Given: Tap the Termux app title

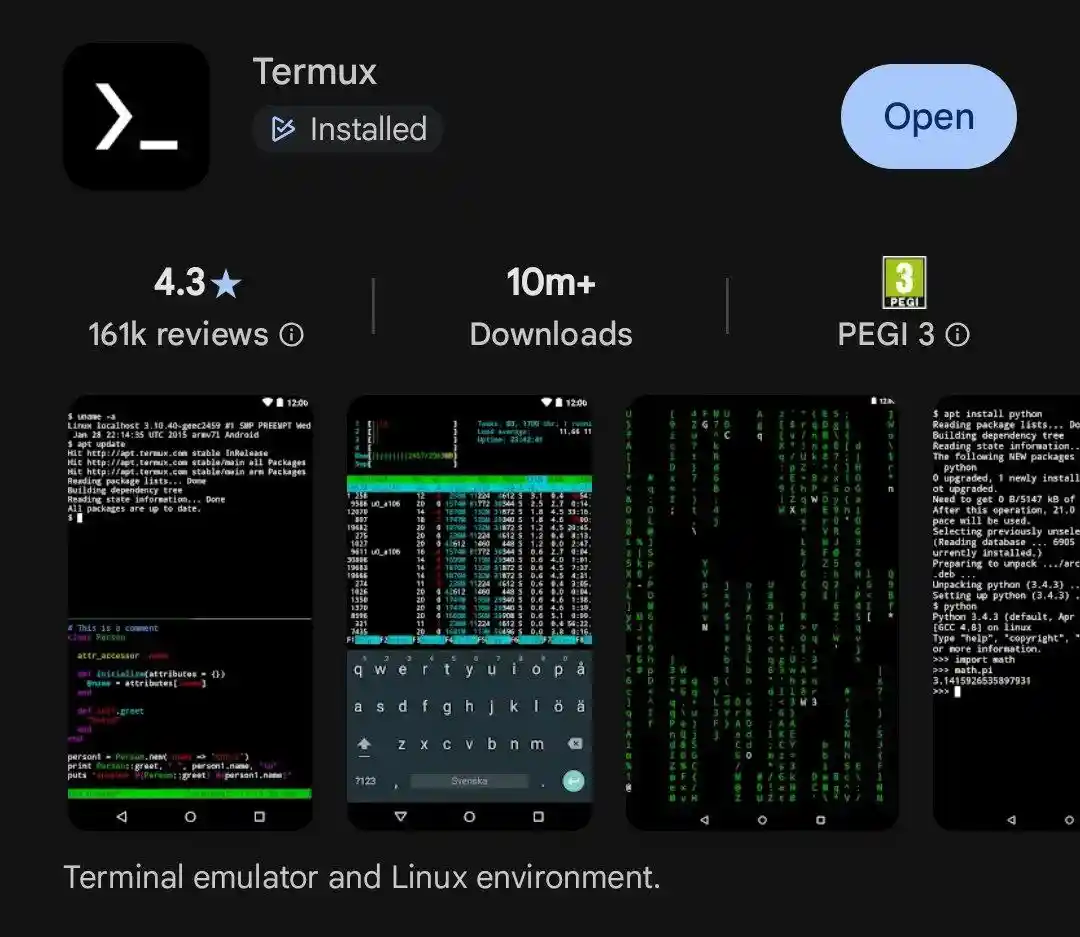Looking at the screenshot, I should tap(315, 71).
